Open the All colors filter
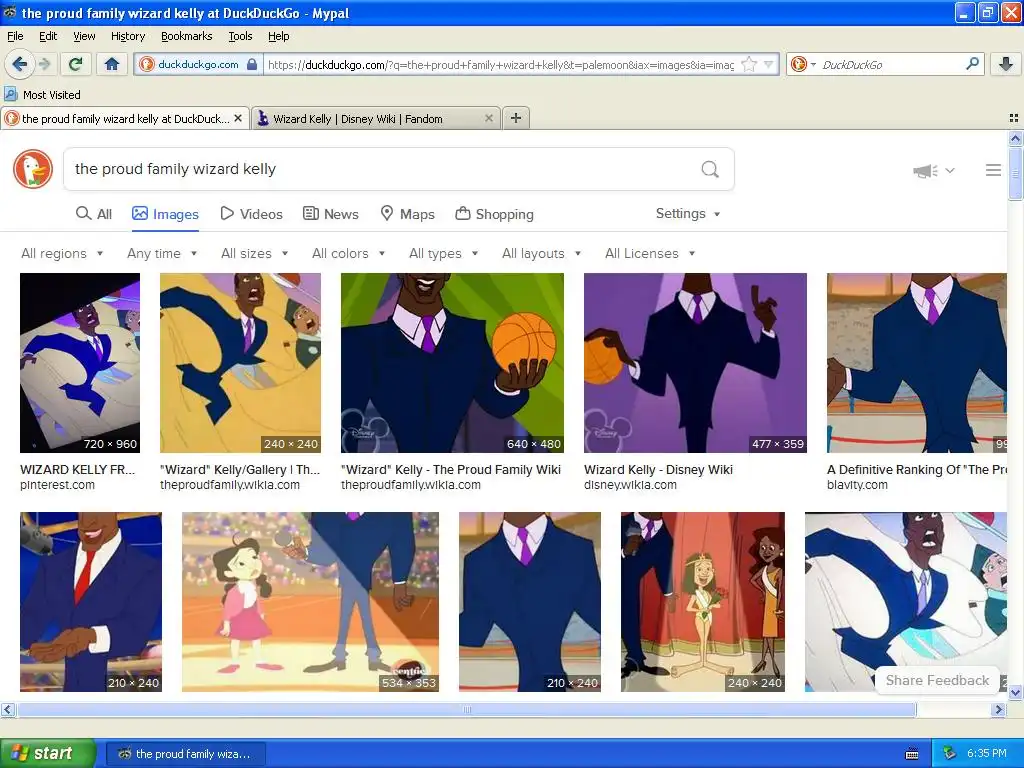This screenshot has width=1024, height=768. pyautogui.click(x=348, y=253)
